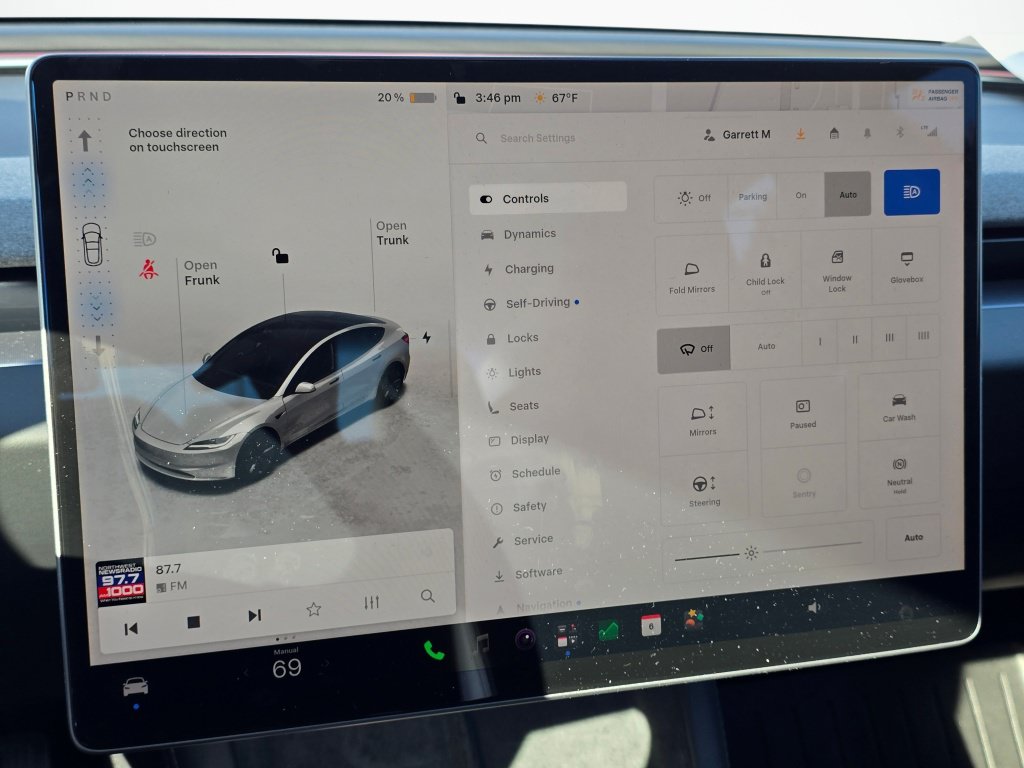Tap the Northwest Newsradio 97.7 station thumbnail
The height and width of the screenshot is (768, 1024).
pyautogui.click(x=121, y=583)
